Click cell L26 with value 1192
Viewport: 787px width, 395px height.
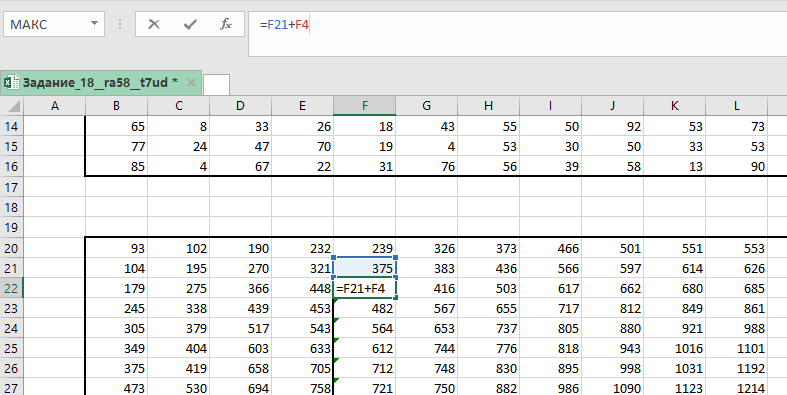click(x=736, y=368)
